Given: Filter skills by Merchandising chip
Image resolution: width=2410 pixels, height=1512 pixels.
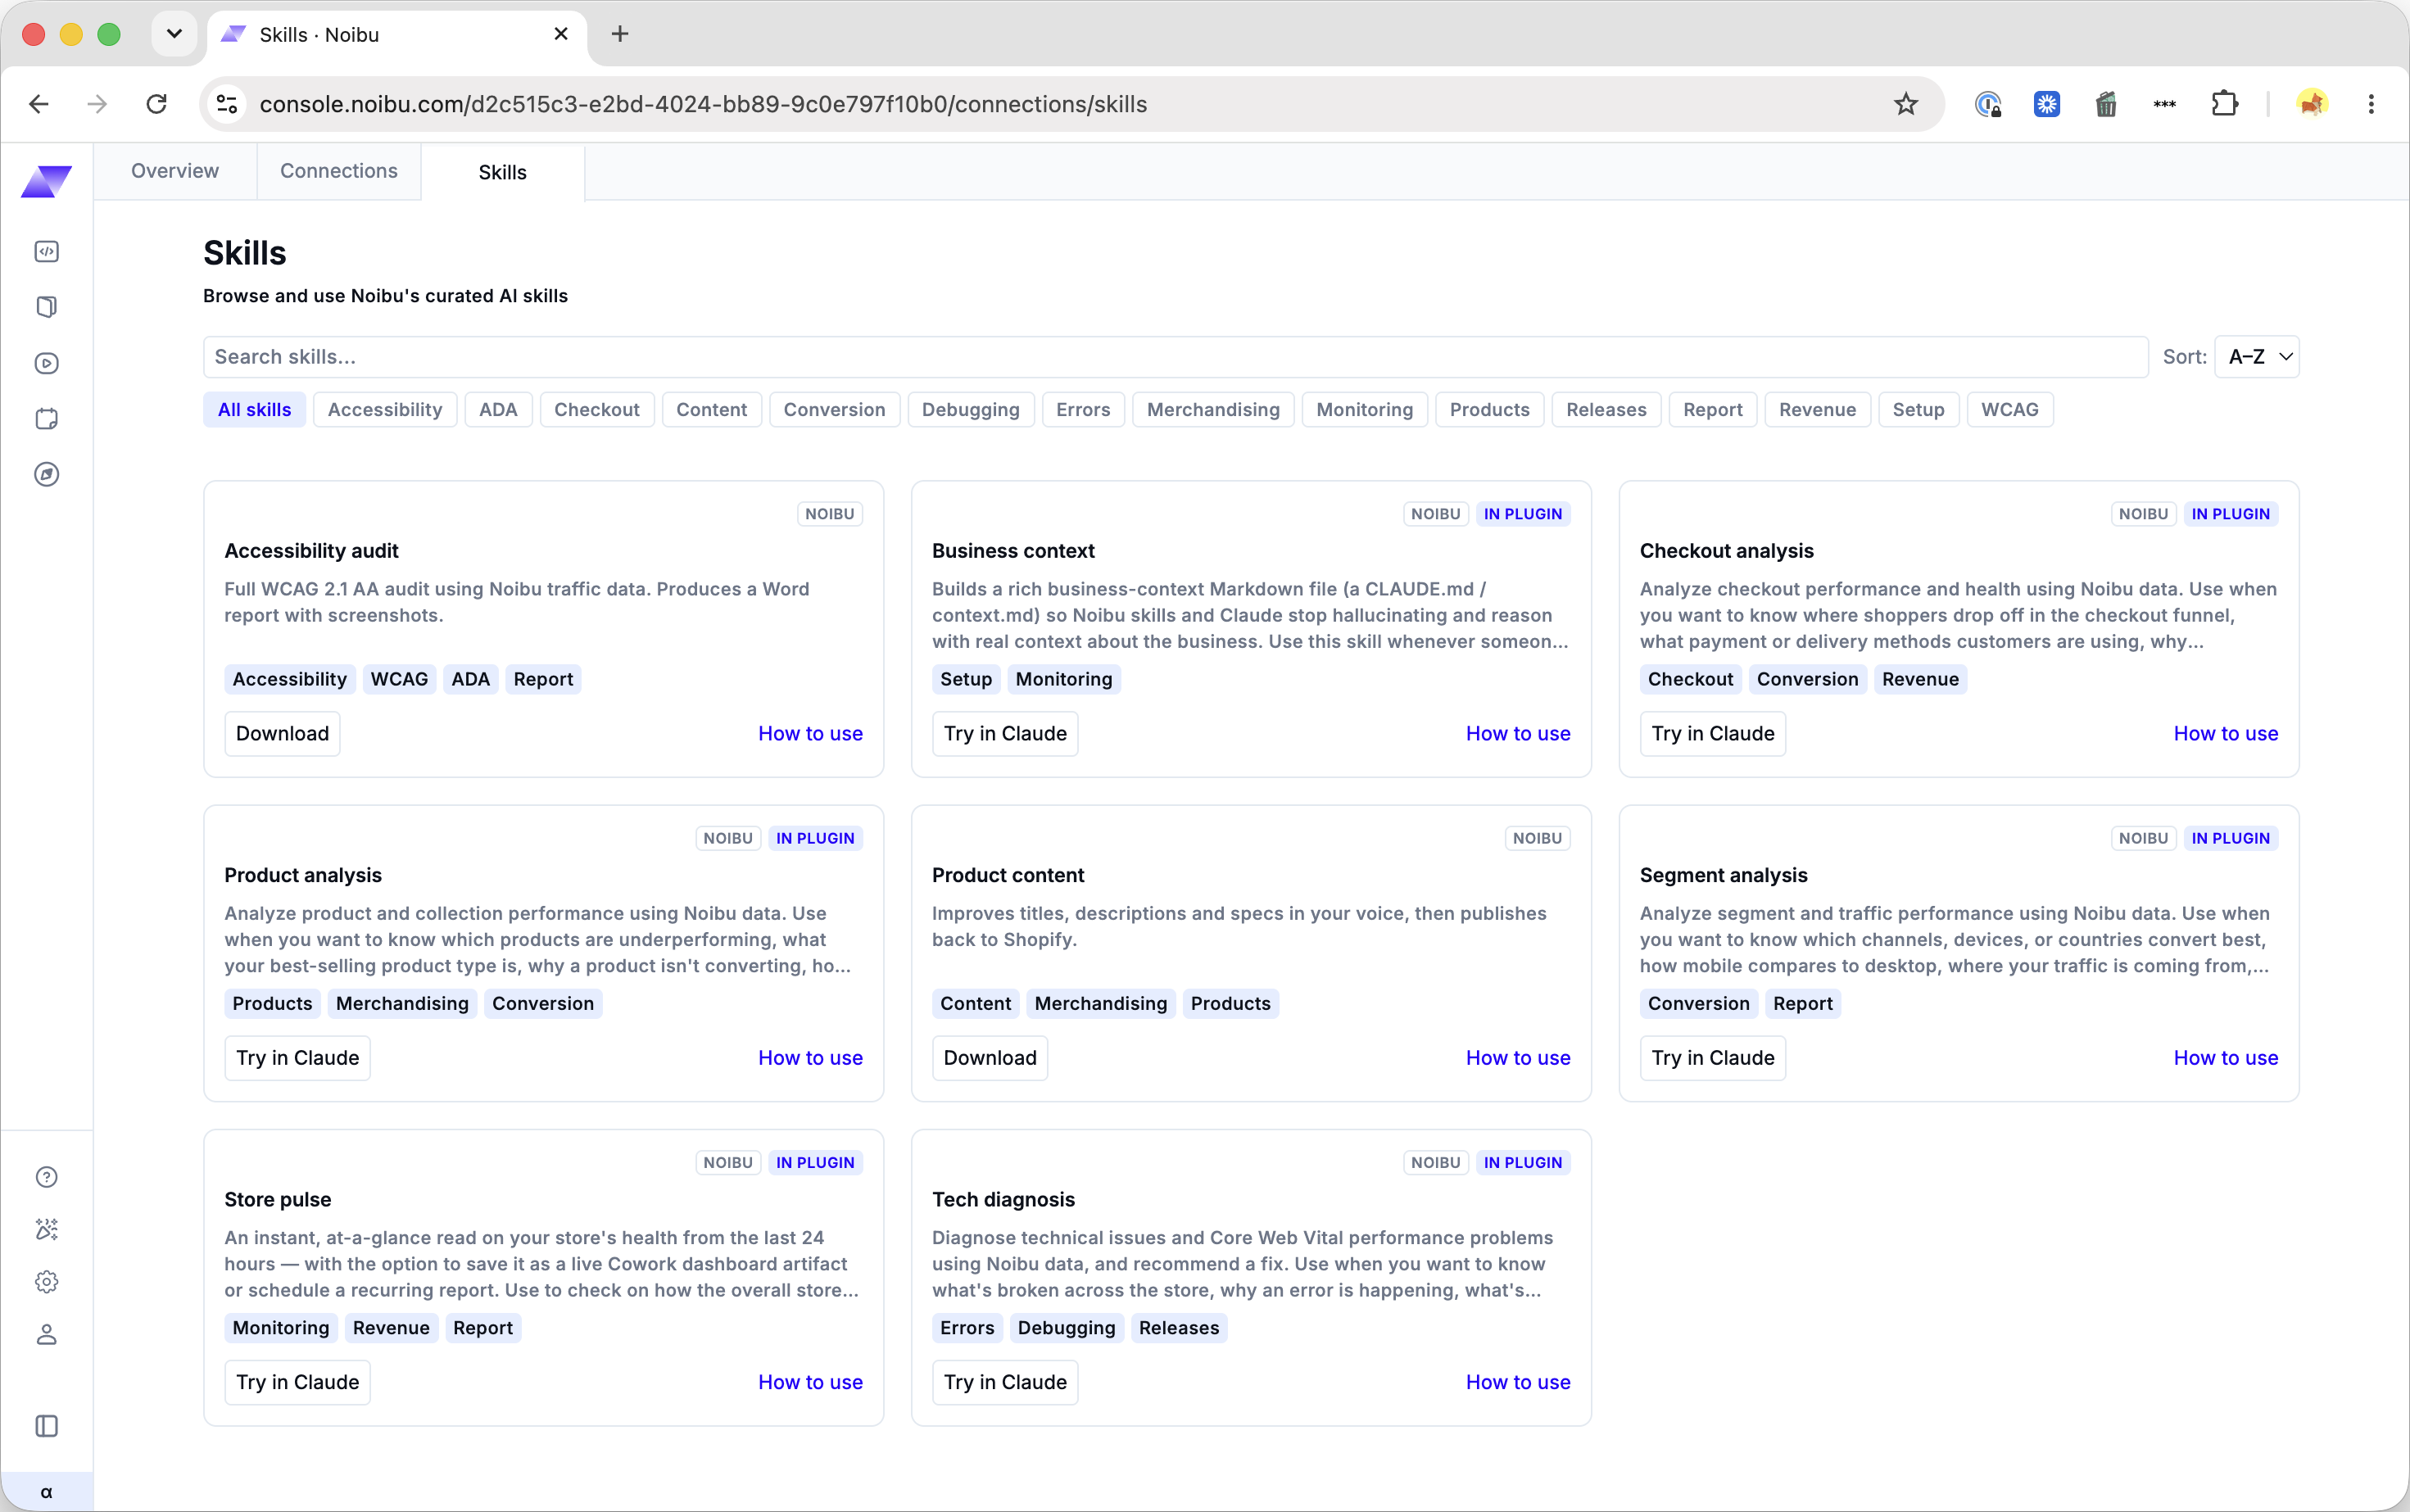Looking at the screenshot, I should pyautogui.click(x=1213, y=409).
